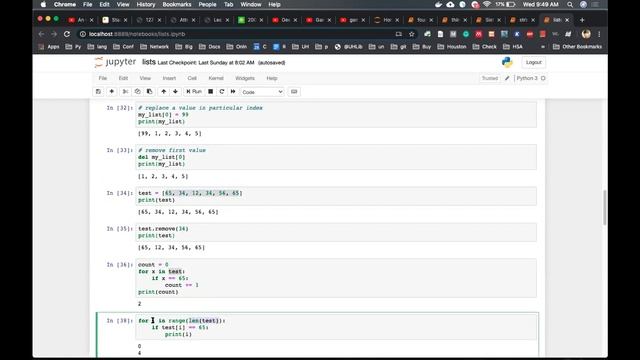Open the Jupyter View menu
The image size is (640, 360).
(x=145, y=78)
